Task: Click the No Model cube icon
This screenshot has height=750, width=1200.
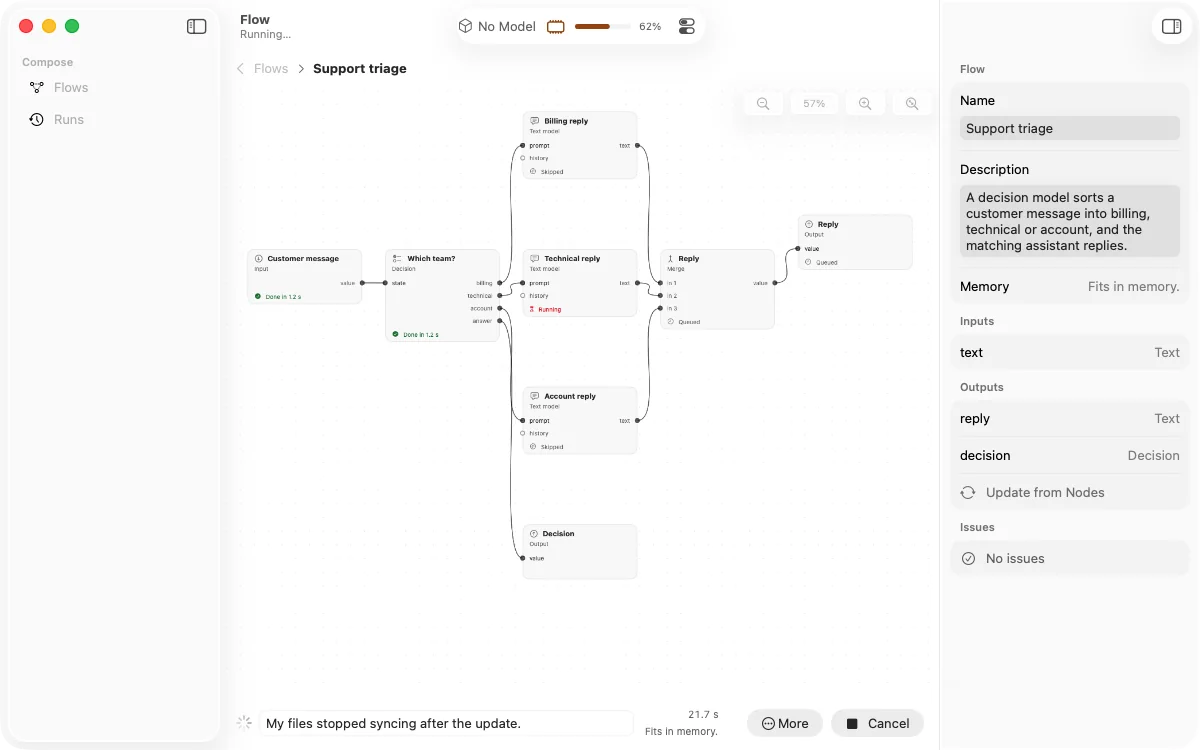Action: click(465, 26)
